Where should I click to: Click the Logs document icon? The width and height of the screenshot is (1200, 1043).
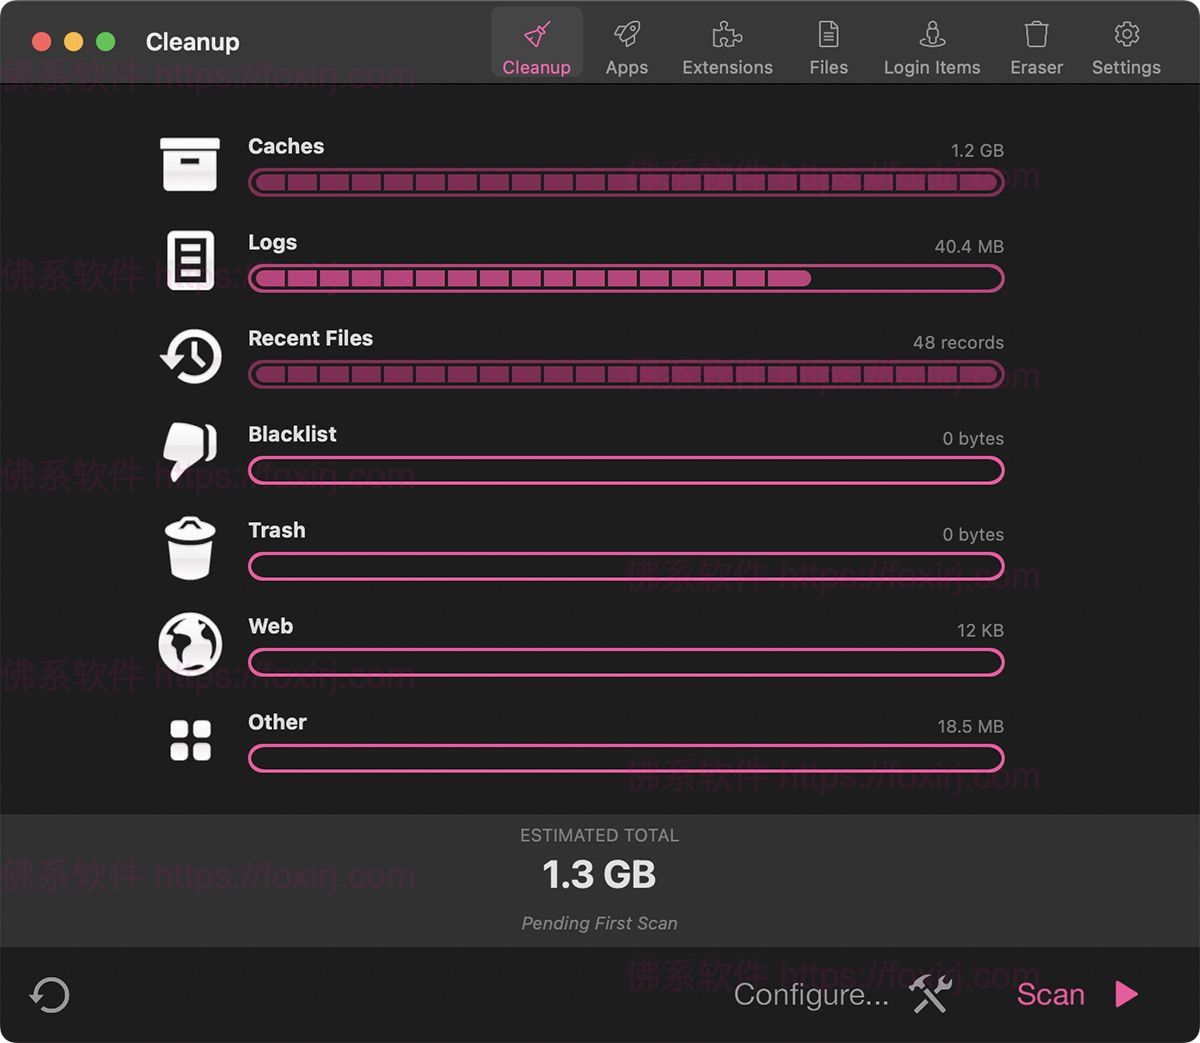click(x=190, y=260)
